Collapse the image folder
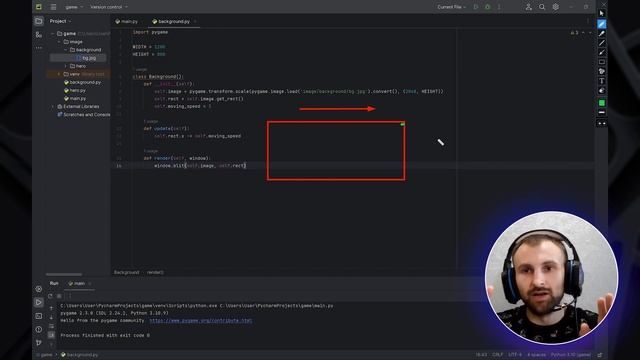 (x=59, y=42)
